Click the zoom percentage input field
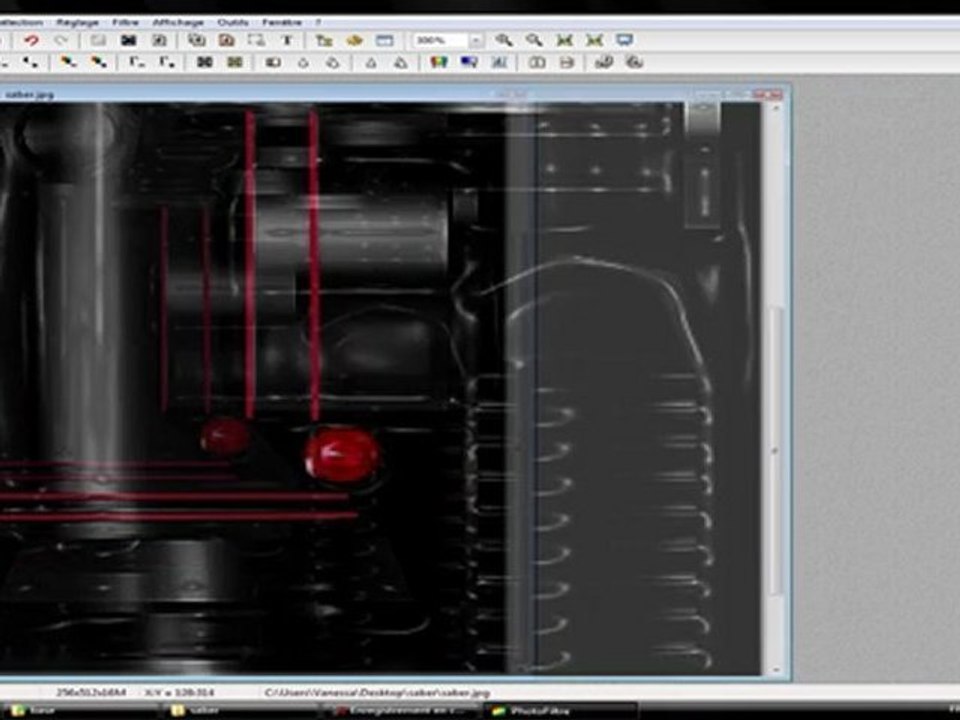960x720 pixels. click(441, 41)
